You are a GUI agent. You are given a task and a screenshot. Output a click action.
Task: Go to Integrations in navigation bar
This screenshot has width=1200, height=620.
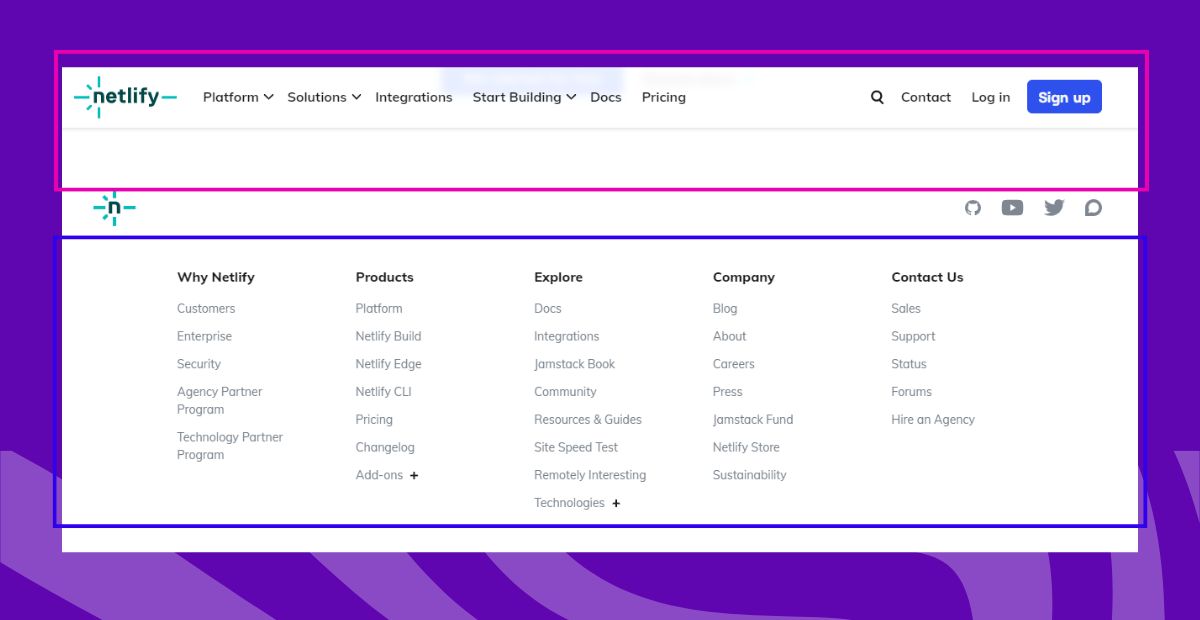click(x=414, y=97)
